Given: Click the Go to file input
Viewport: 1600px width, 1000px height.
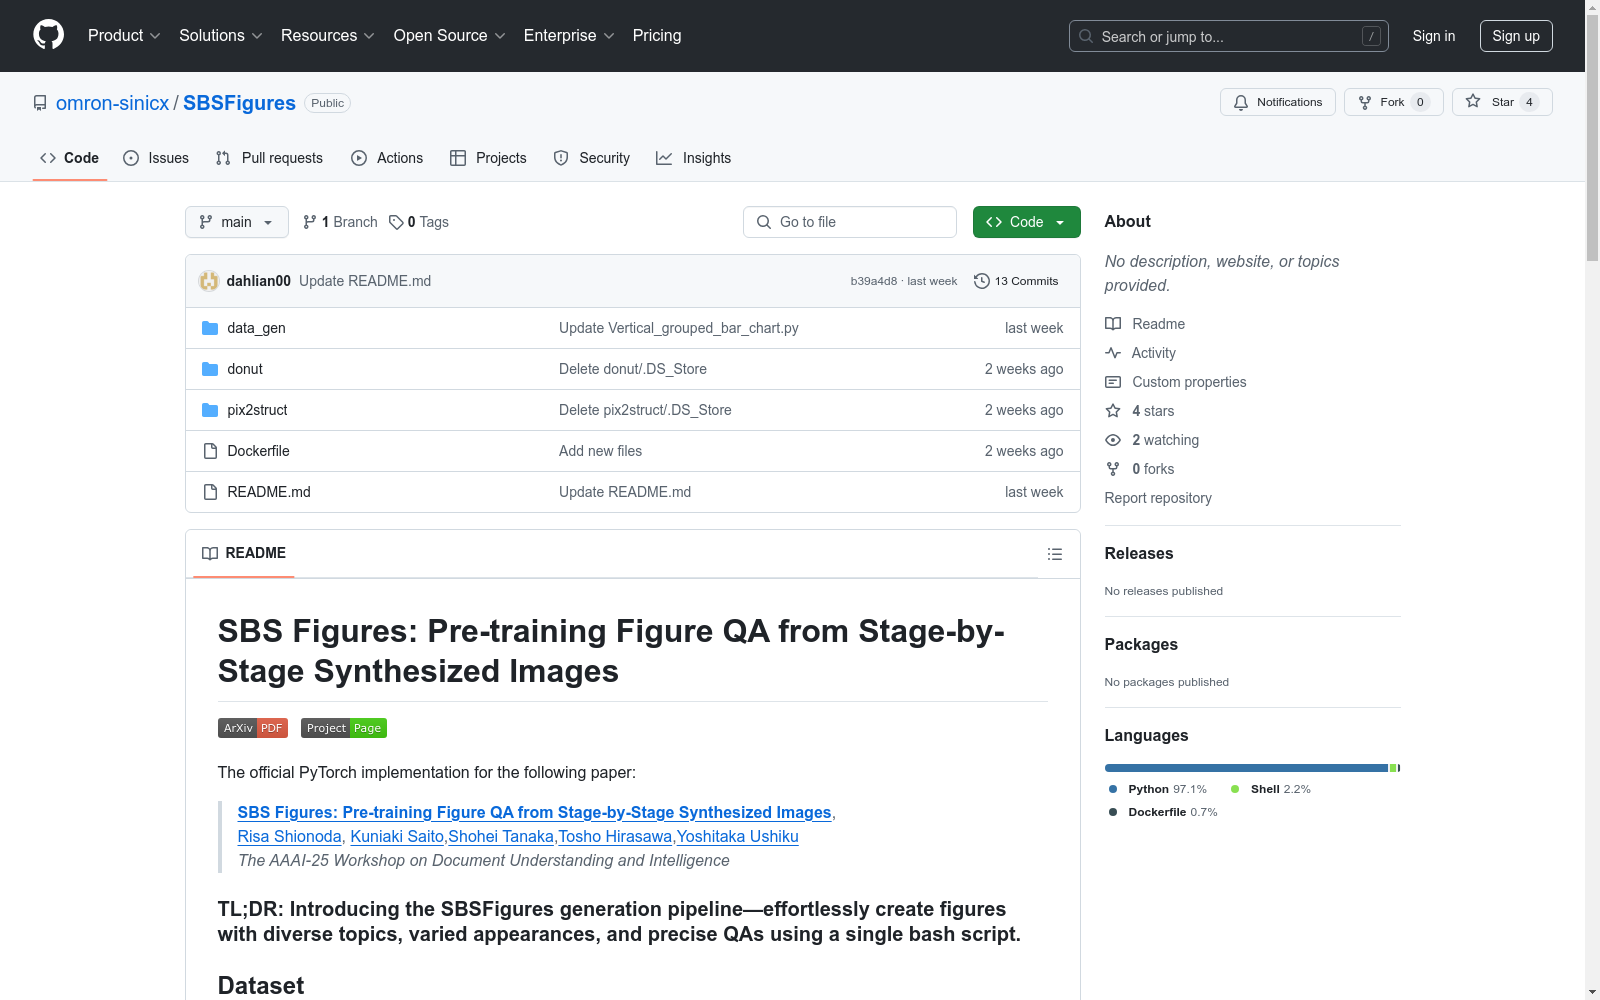Looking at the screenshot, I should pyautogui.click(x=850, y=222).
